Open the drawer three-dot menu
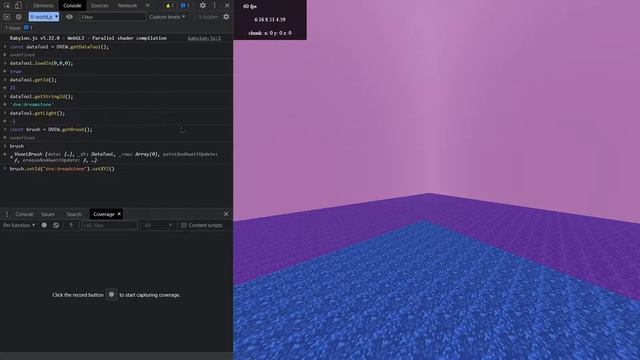The image size is (640, 360). [7, 214]
